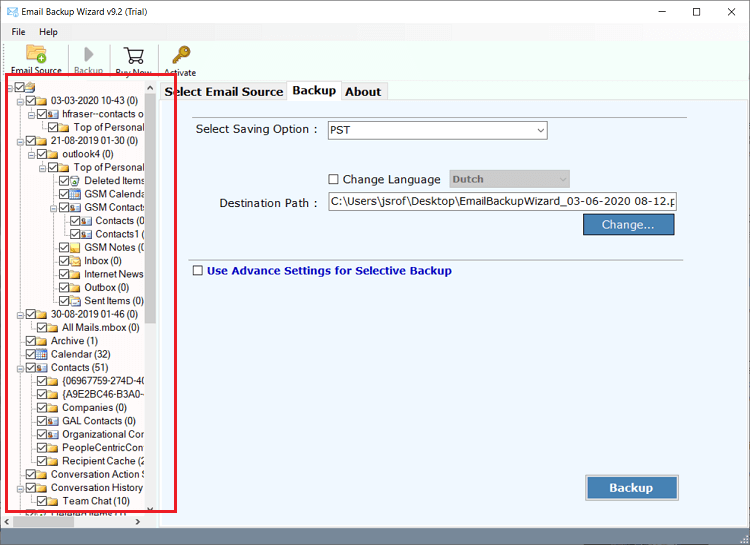
Task: Click the horizontal scrollbar right arrow
Action: pyautogui.click(x=138, y=522)
